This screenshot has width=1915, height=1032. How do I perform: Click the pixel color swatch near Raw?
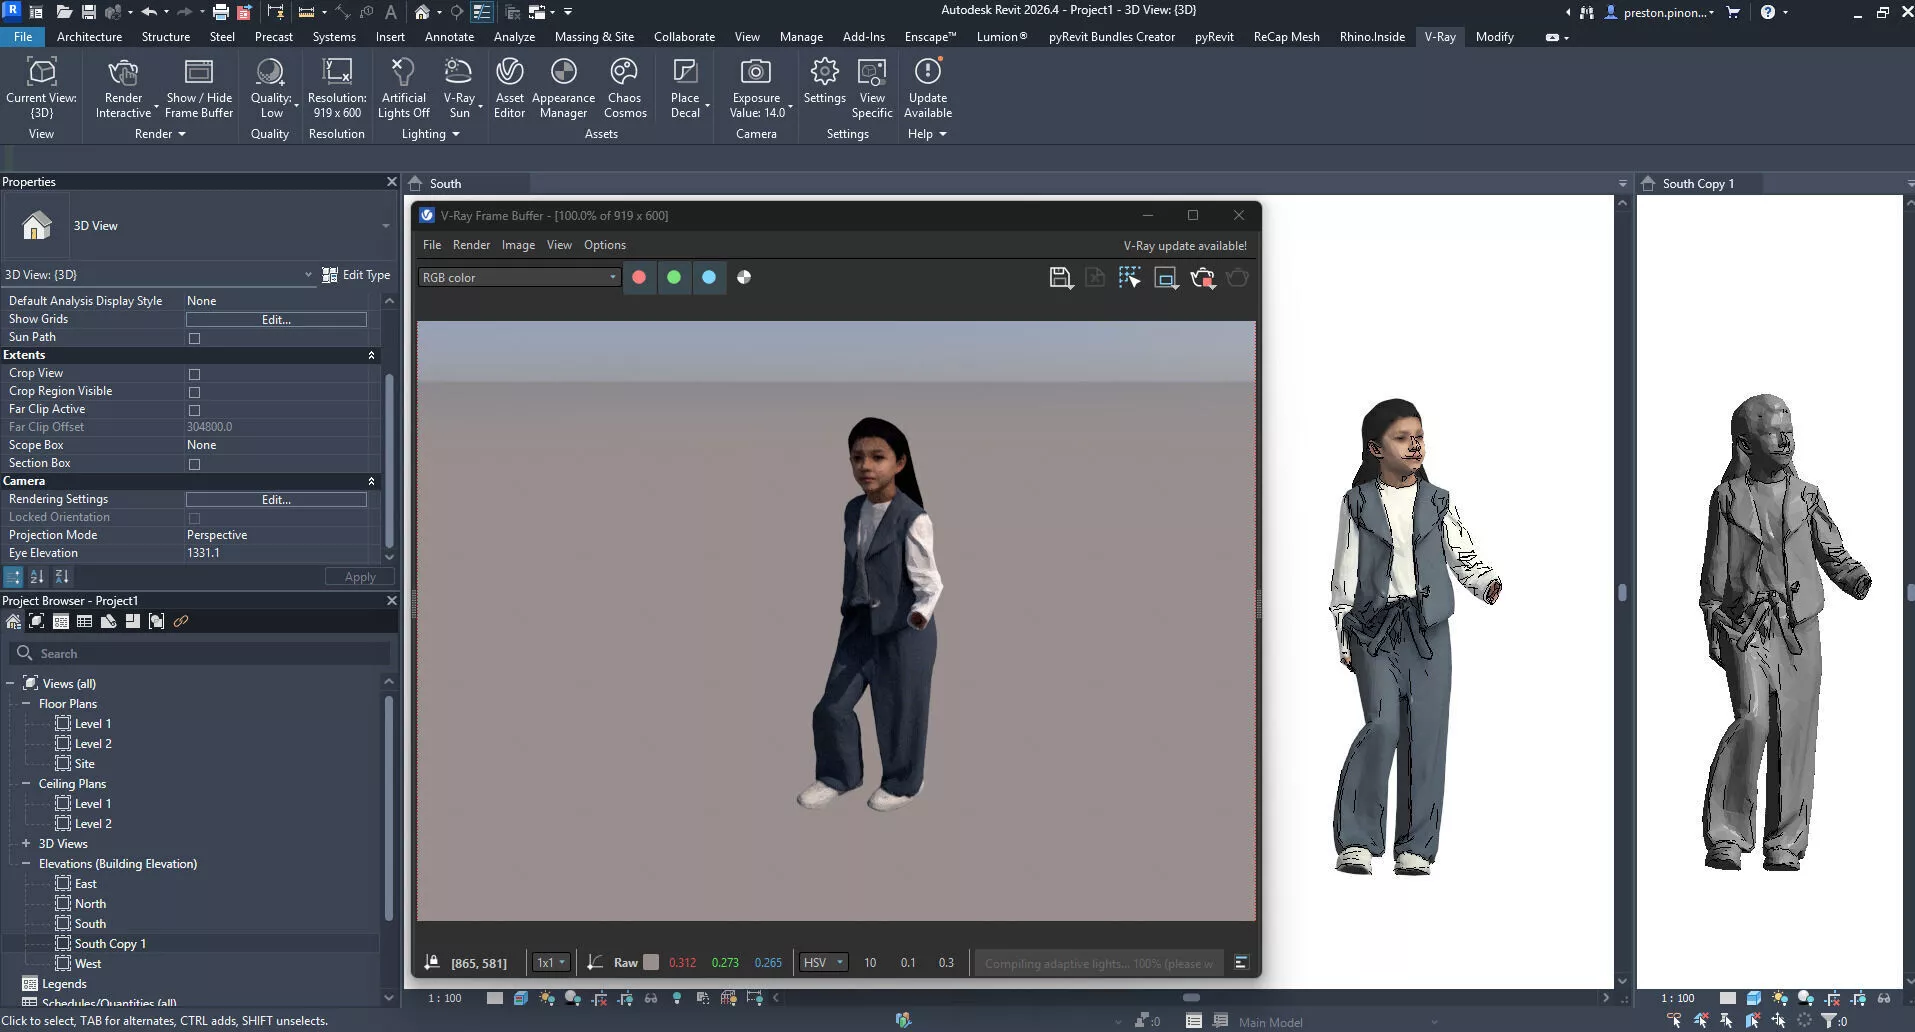click(651, 962)
